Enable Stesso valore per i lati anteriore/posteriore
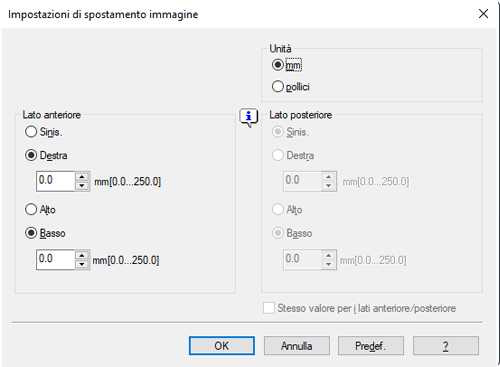Image resolution: width=500 pixels, height=367 pixels. [269, 308]
